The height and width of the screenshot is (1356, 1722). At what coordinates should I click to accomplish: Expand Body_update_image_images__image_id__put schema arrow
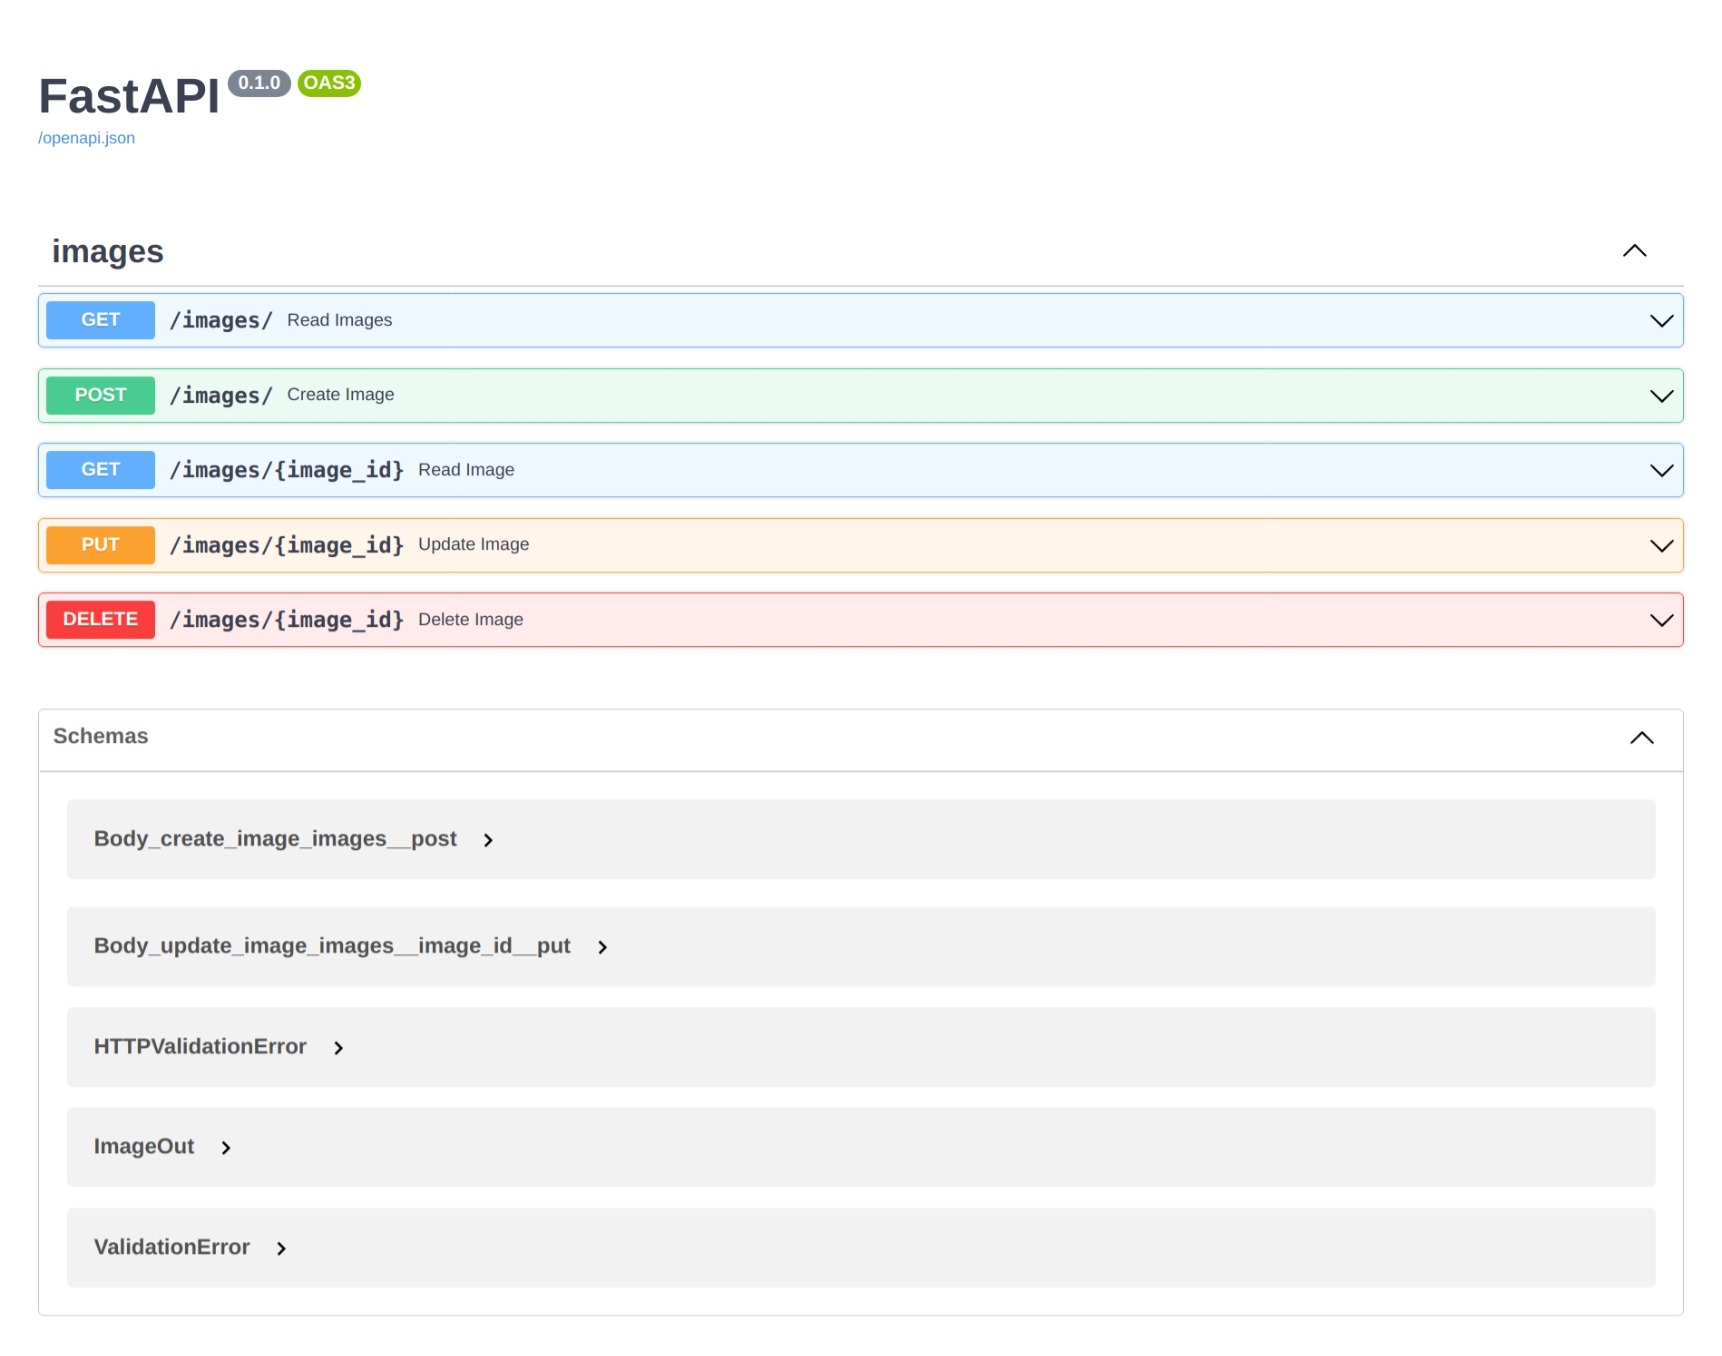click(x=602, y=947)
